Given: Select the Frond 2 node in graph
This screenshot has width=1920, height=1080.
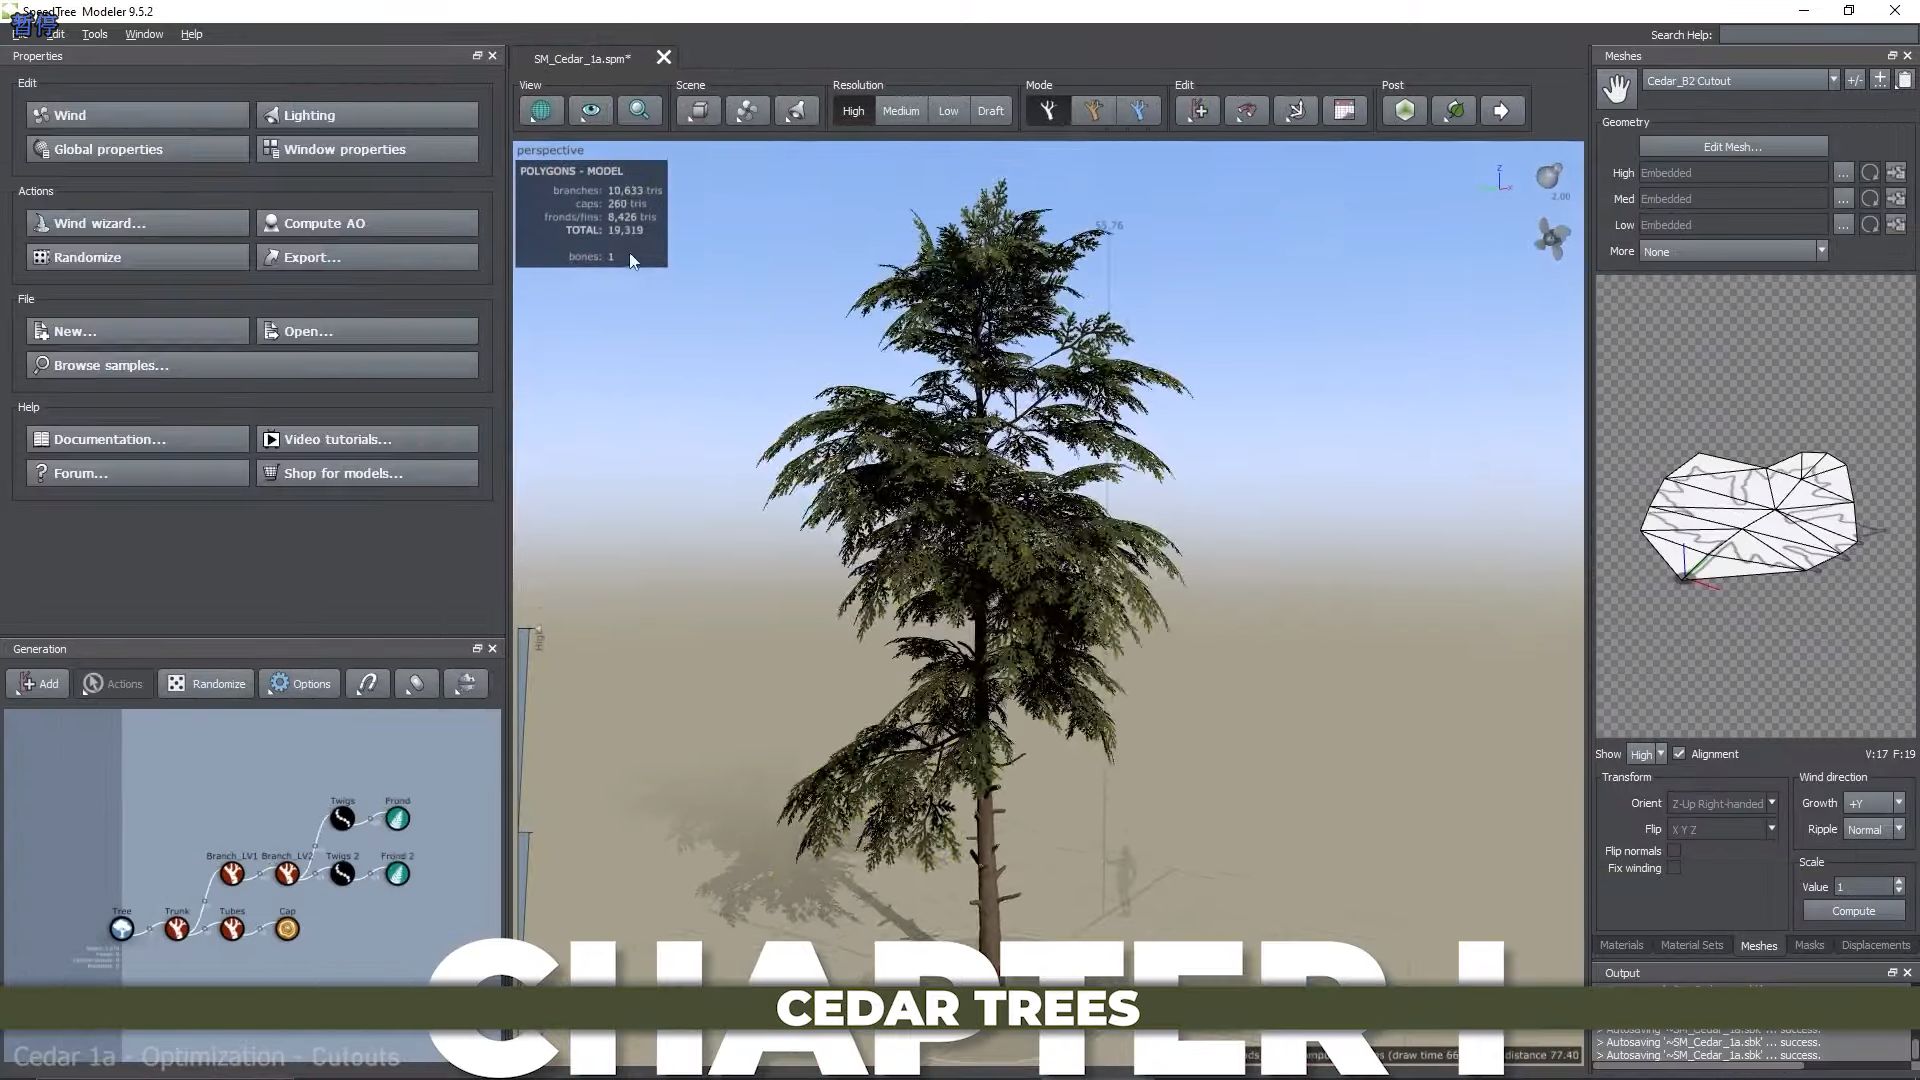Looking at the screenshot, I should point(397,874).
